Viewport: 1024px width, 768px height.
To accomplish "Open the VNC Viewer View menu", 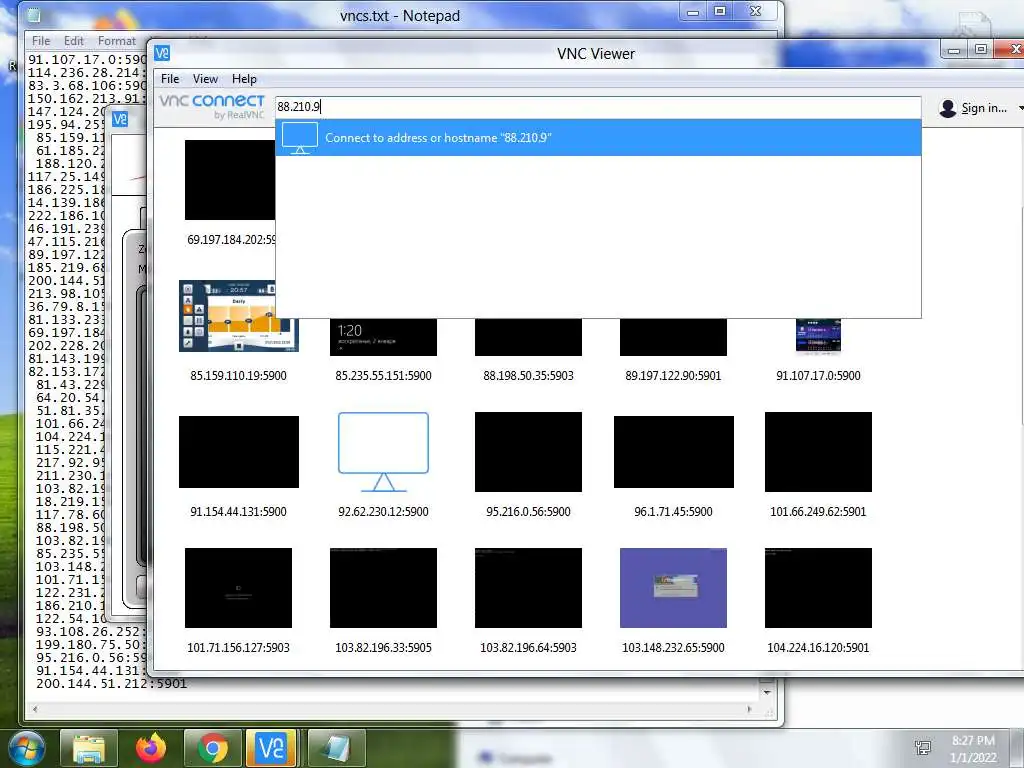I will click(205, 79).
